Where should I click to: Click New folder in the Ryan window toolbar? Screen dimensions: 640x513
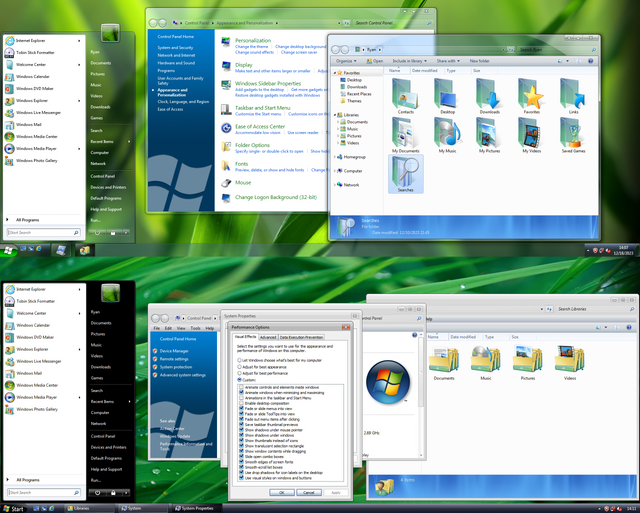(479, 61)
